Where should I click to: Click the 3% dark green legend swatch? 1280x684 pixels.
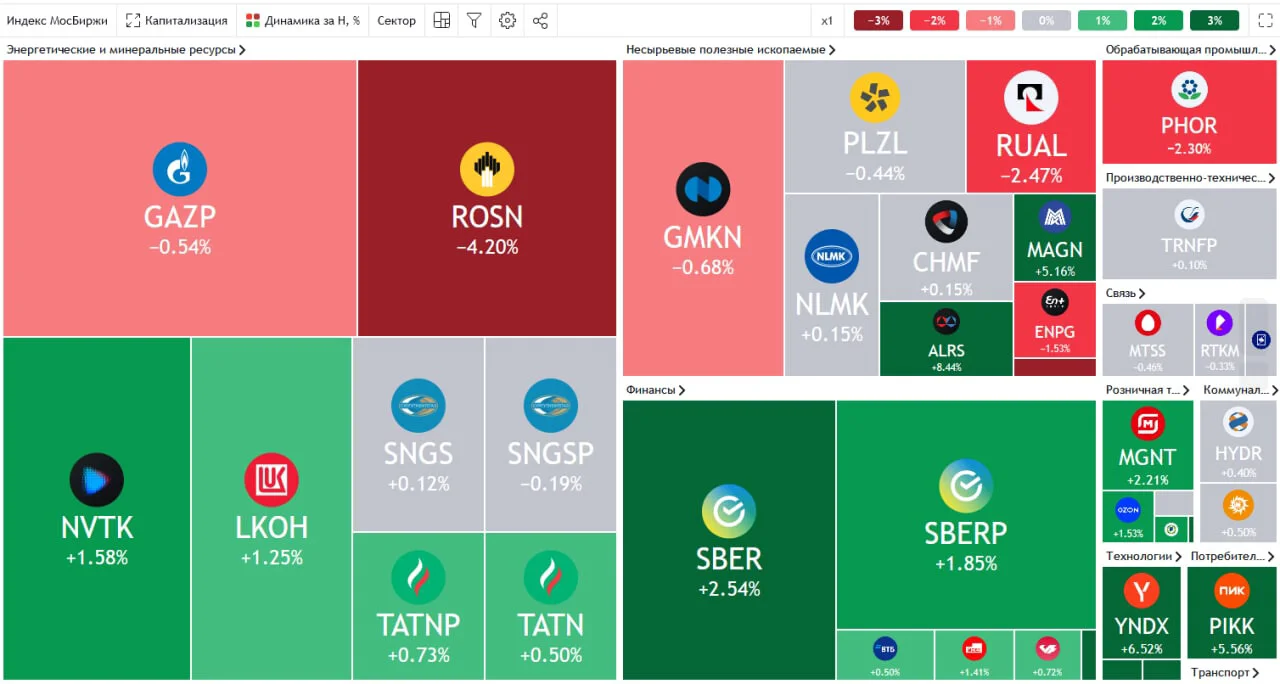click(x=1214, y=20)
